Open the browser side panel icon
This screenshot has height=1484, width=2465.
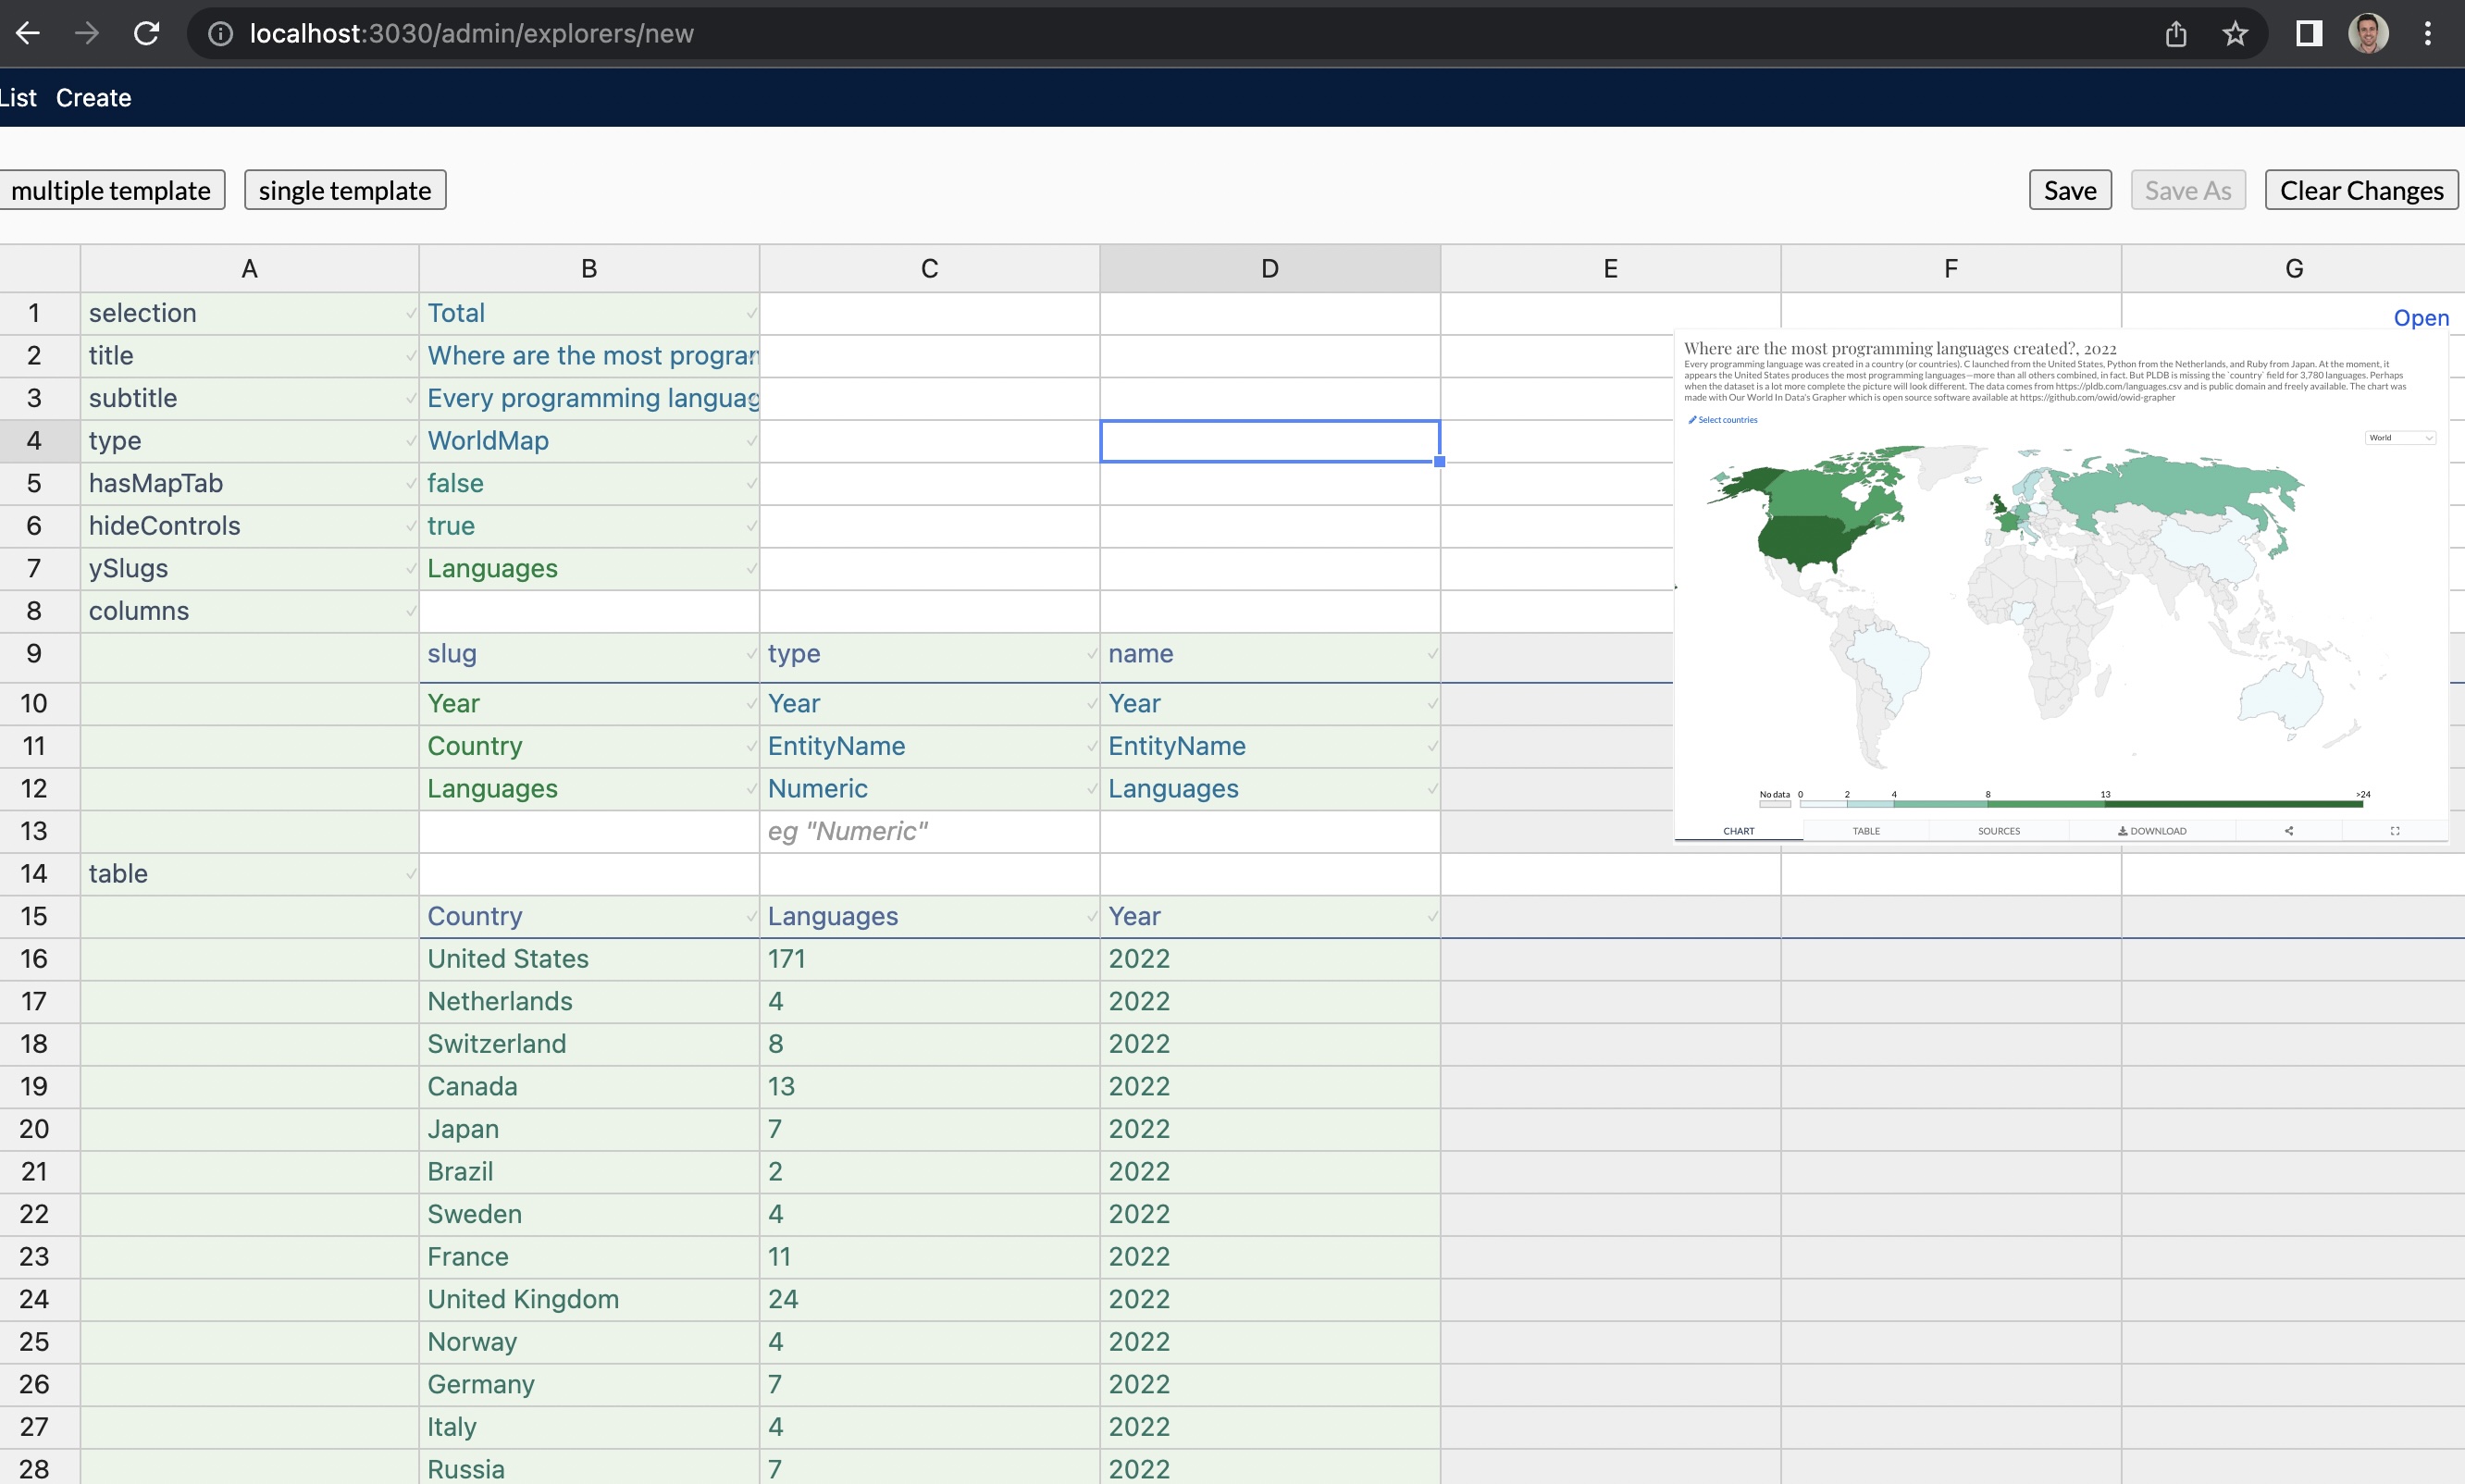tap(2308, 33)
